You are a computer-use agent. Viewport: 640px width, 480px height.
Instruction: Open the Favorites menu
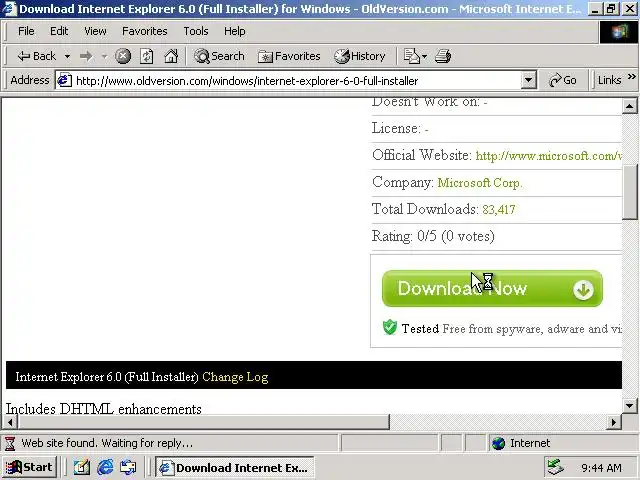(x=144, y=31)
